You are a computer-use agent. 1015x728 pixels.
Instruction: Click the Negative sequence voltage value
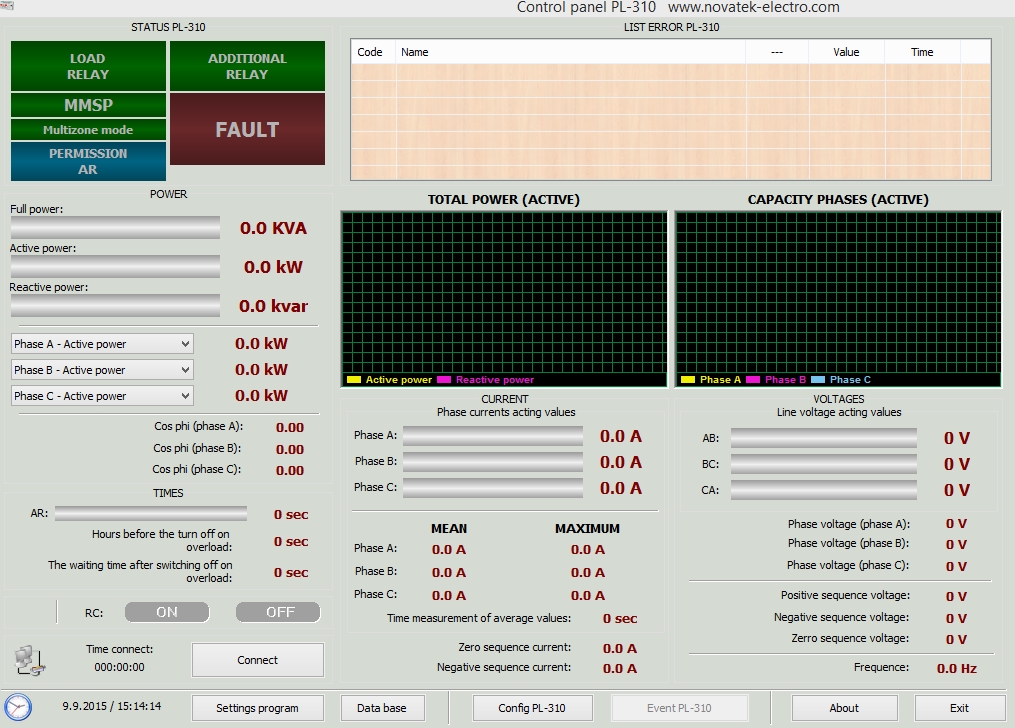pyautogui.click(x=956, y=618)
